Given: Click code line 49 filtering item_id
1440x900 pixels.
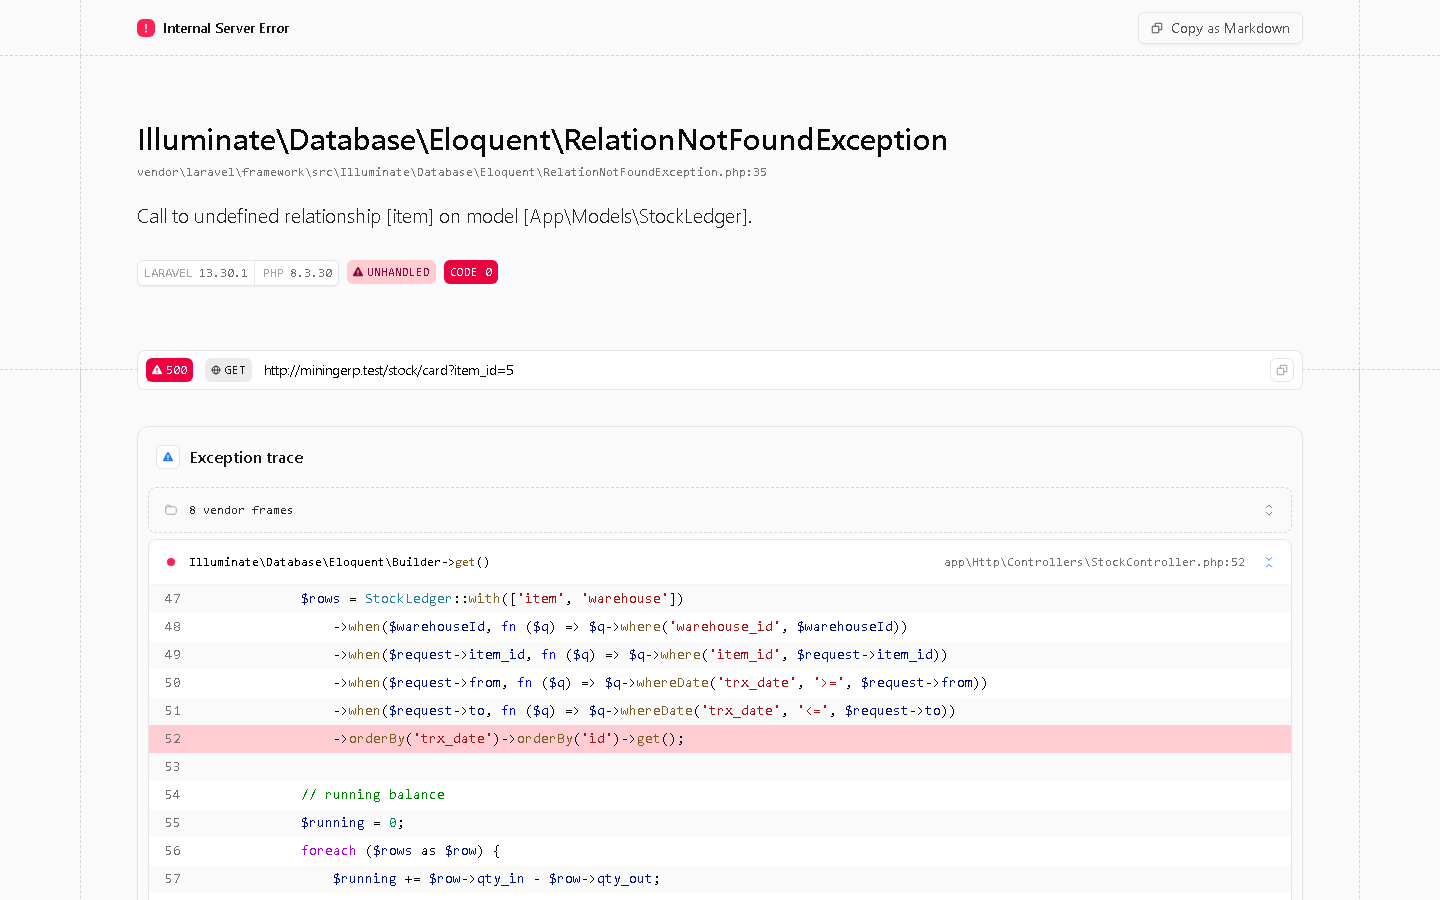Looking at the screenshot, I should point(720,655).
